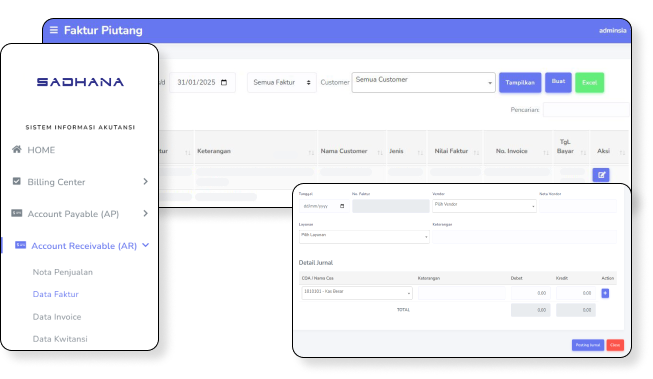Click the Buat button
Image resolution: width=653 pixels, height=379 pixels.
(x=558, y=82)
